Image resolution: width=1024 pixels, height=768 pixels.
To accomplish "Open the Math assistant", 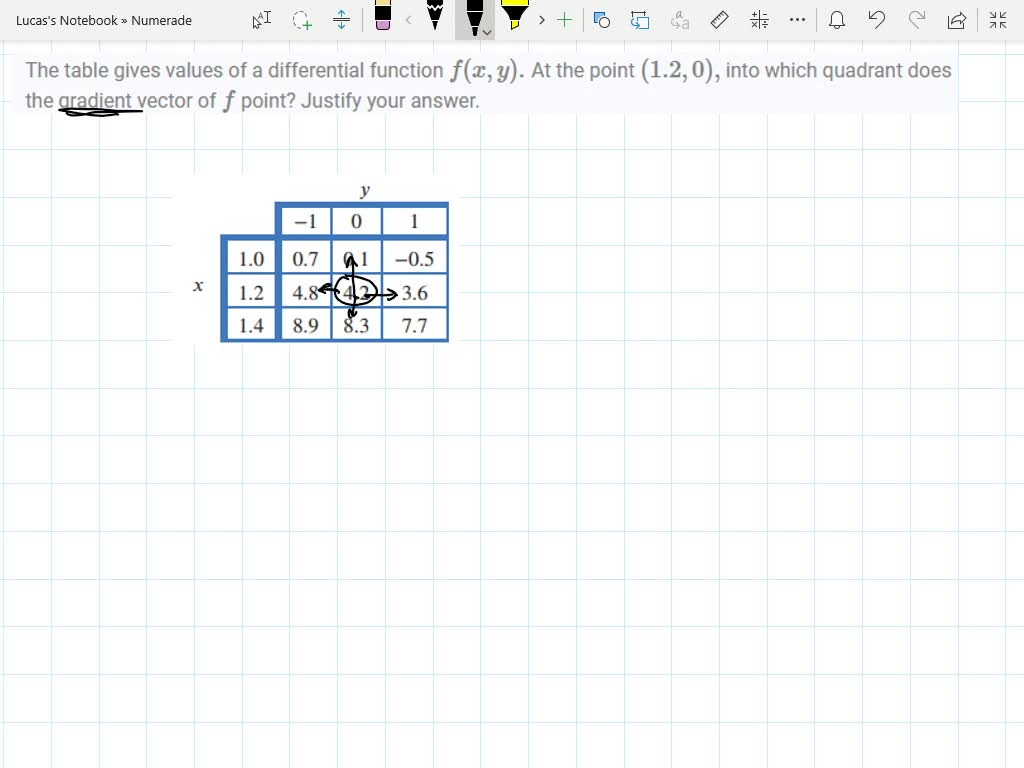I will click(758, 19).
